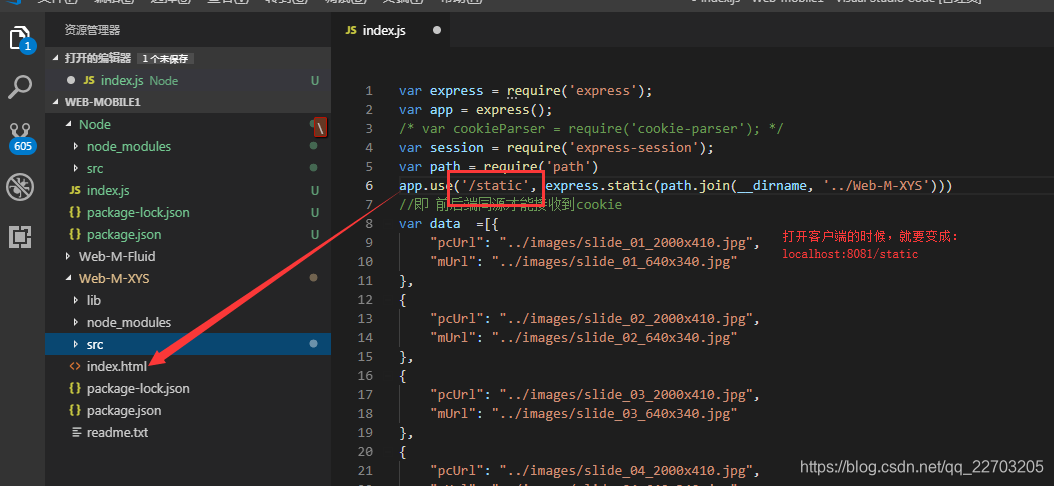
Task: Open Source Control view with 605 badge
Action: pyautogui.click(x=22, y=136)
